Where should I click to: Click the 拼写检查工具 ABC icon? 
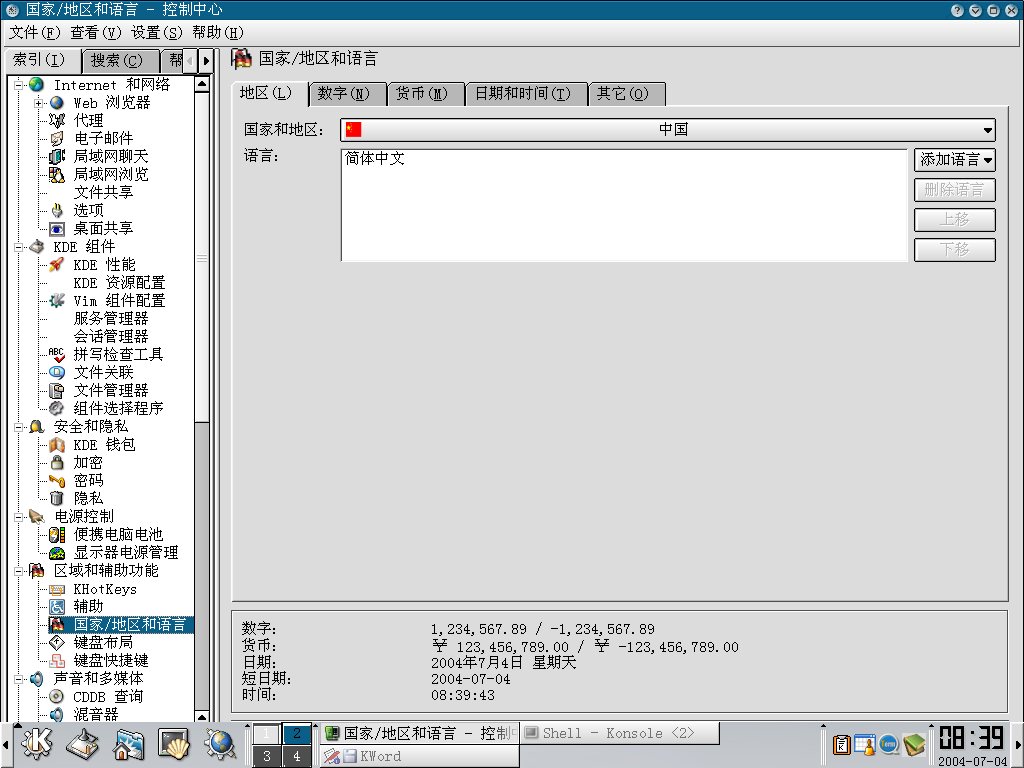(57, 355)
